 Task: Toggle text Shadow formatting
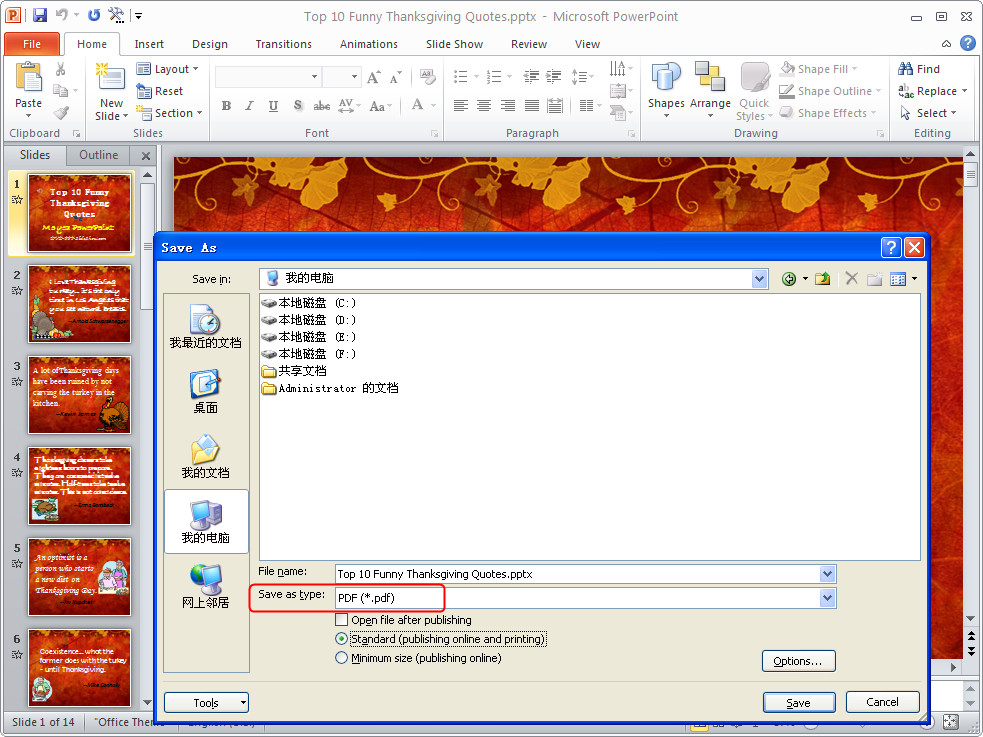tap(298, 106)
